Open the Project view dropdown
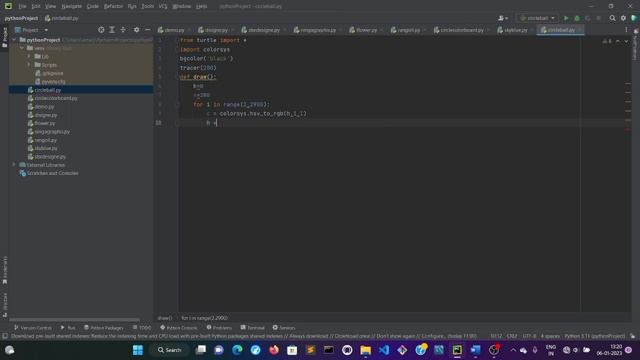This screenshot has height=360, width=640. point(31,30)
